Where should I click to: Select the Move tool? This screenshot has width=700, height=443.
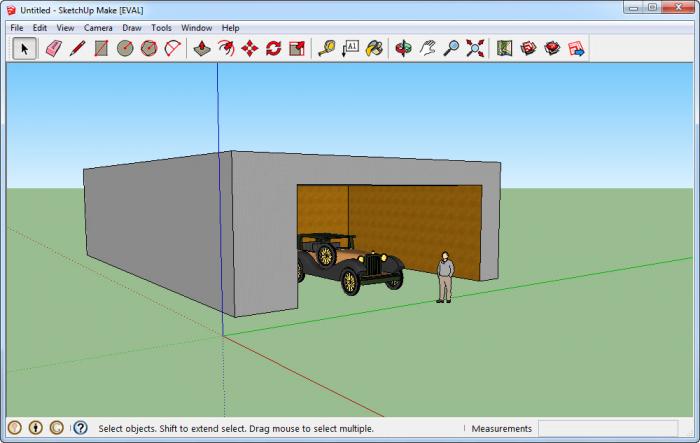(x=250, y=48)
